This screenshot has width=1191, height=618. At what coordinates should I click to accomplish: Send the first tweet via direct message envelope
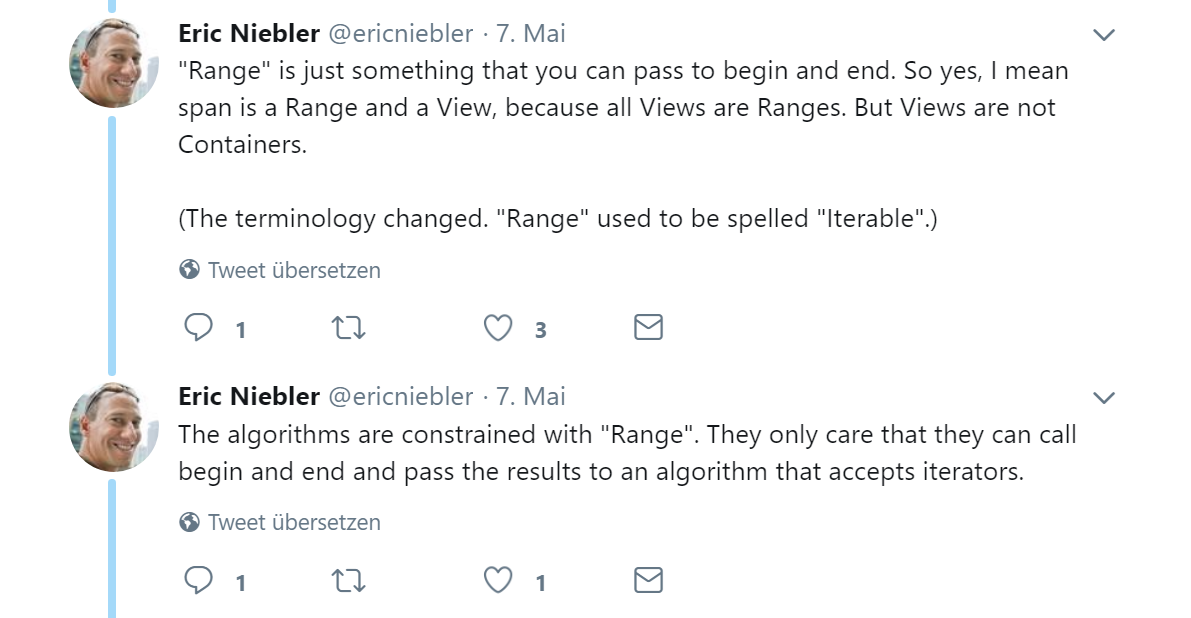pos(648,327)
